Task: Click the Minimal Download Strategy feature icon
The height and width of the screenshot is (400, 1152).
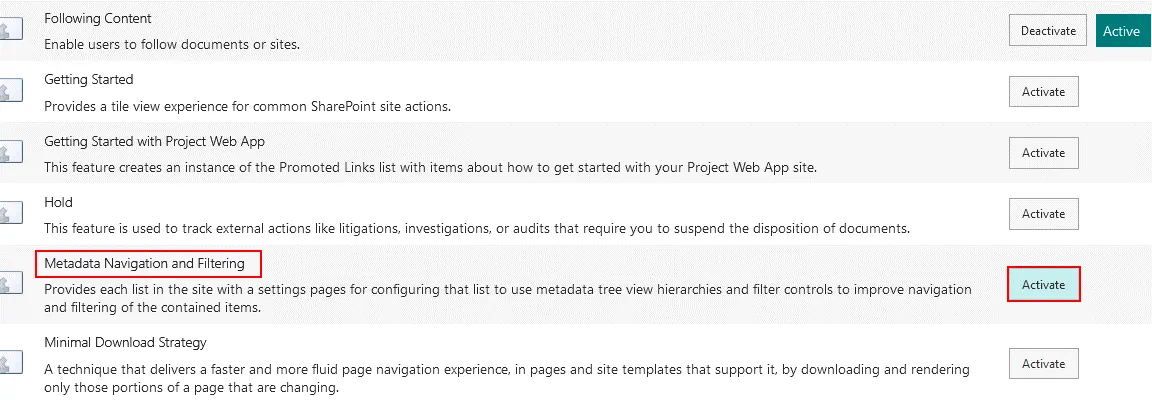Action: click(x=10, y=362)
